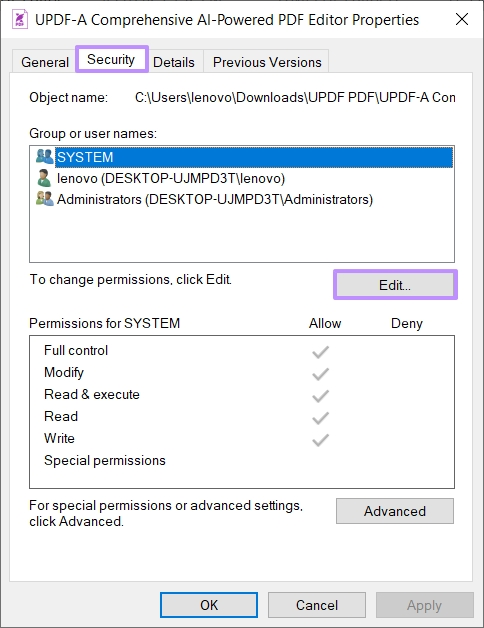Click the lenovo user icon

coord(44,178)
